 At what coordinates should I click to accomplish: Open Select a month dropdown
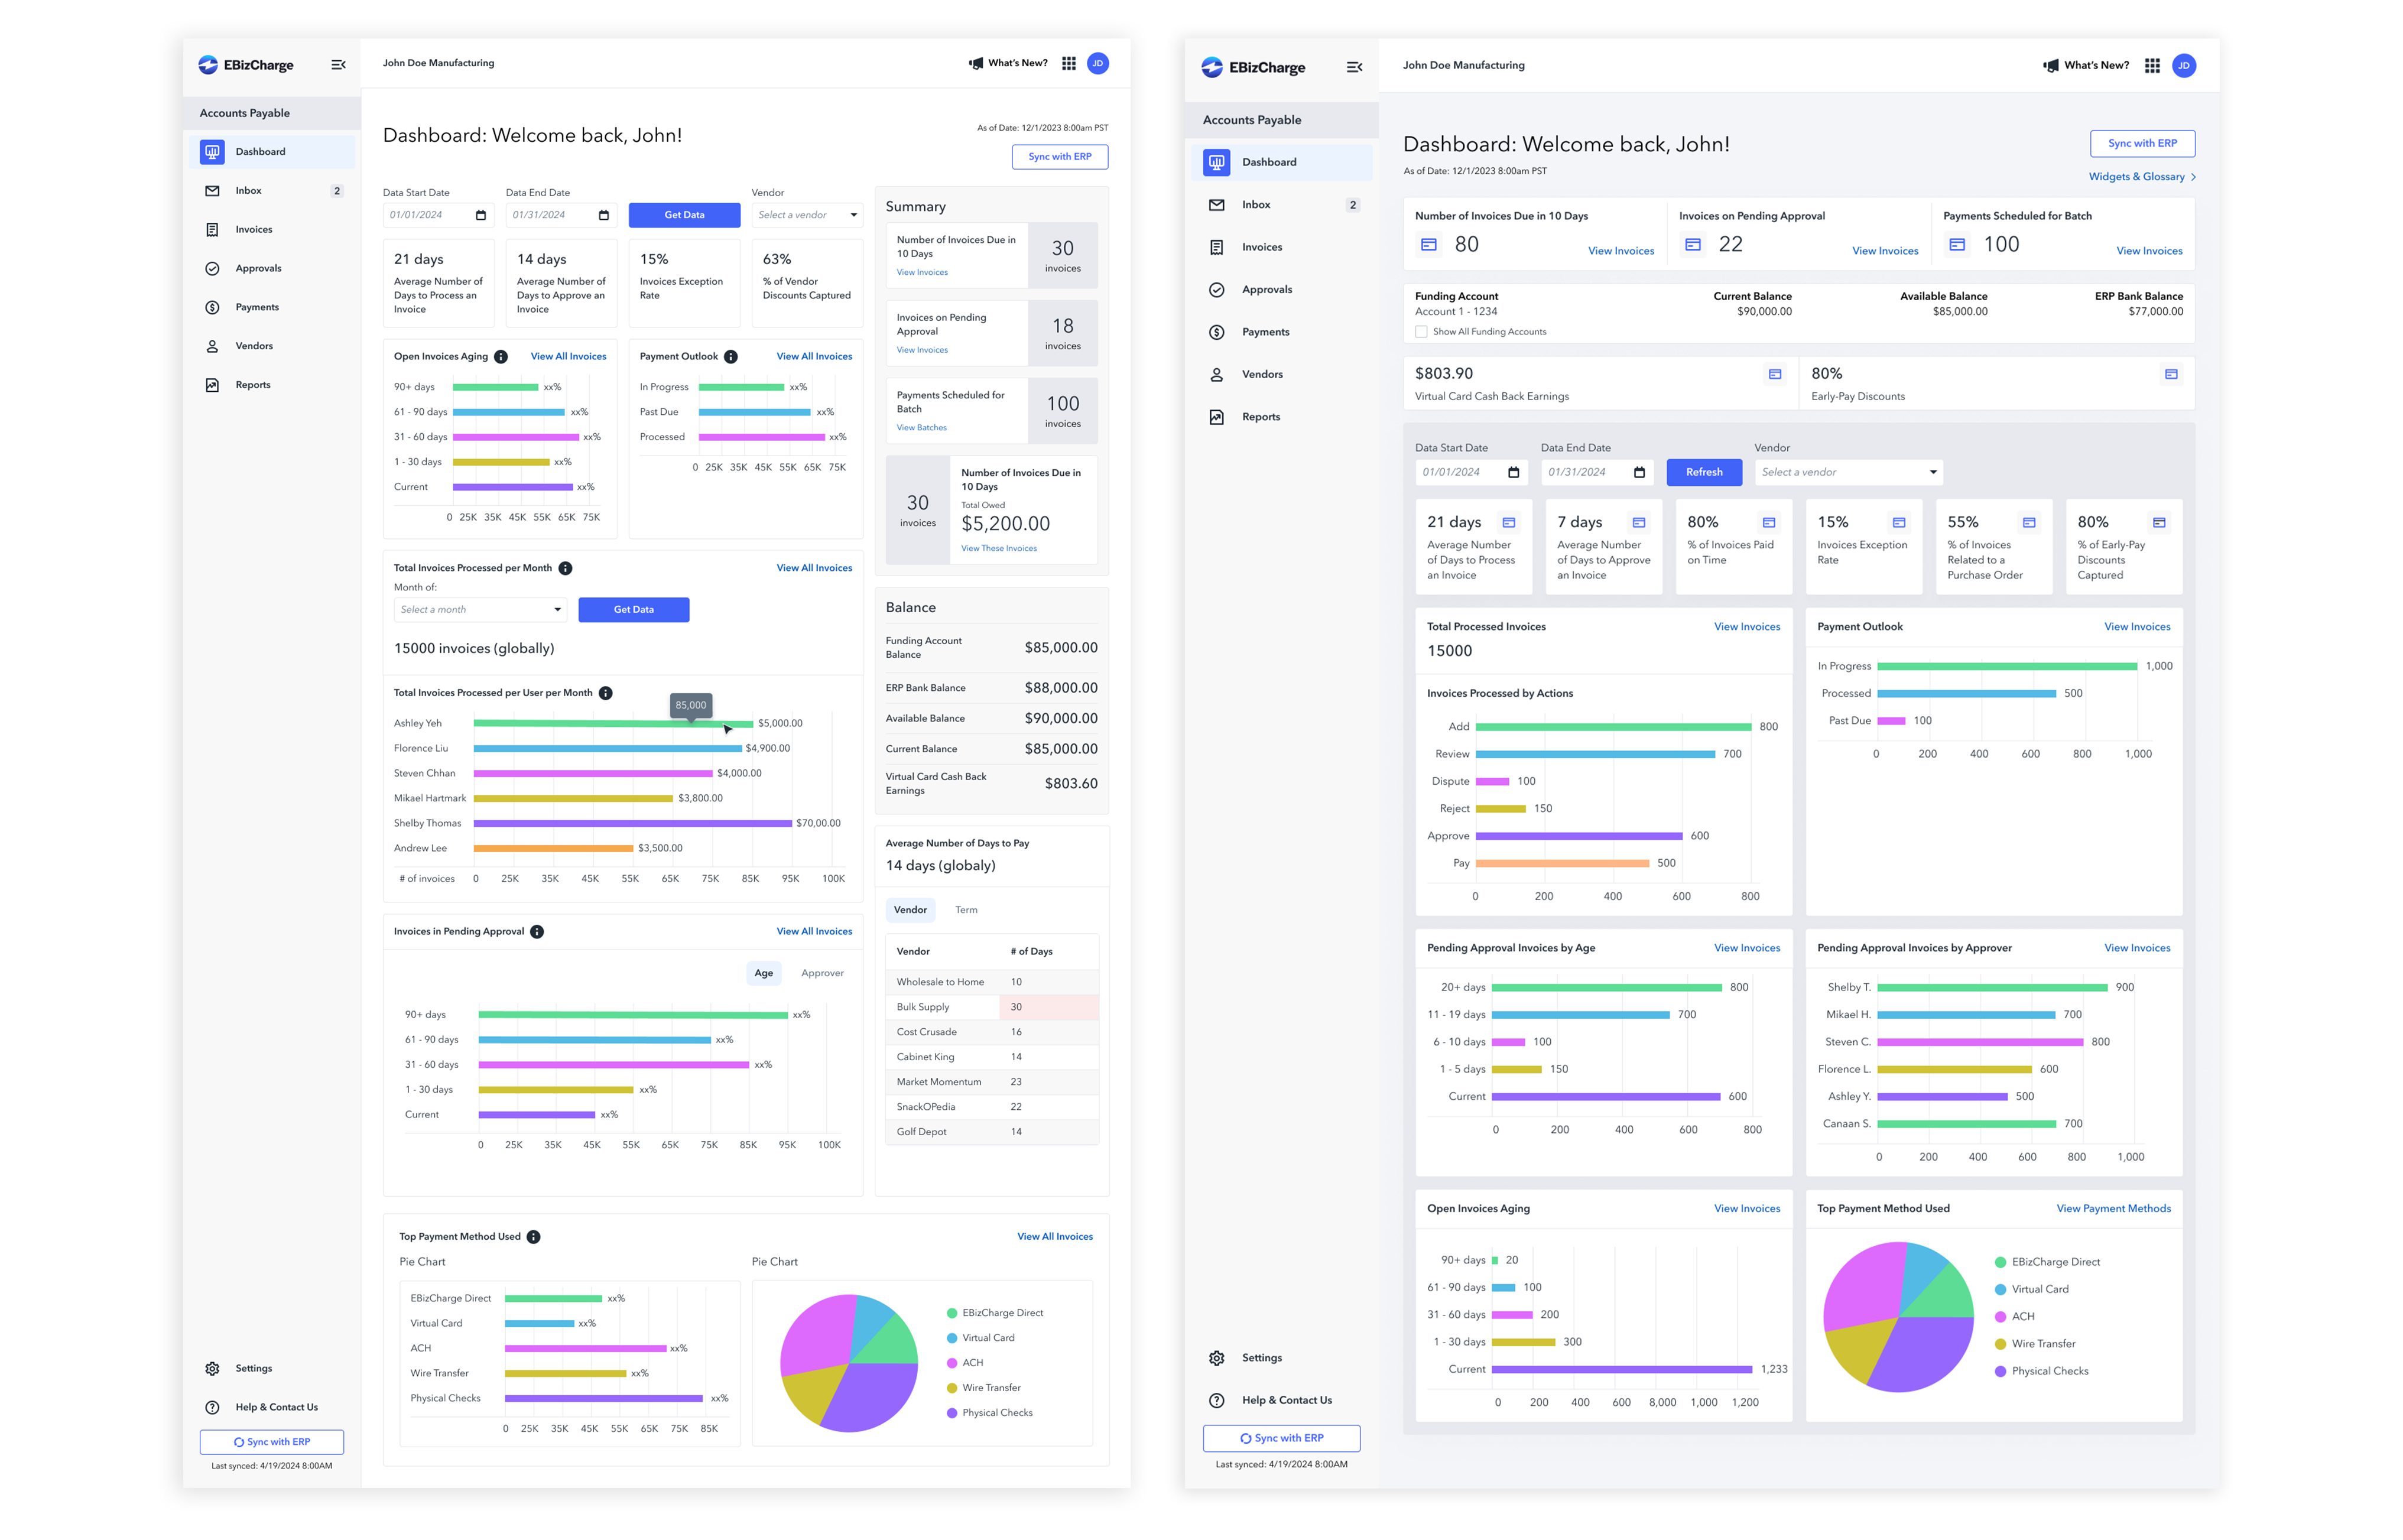[x=480, y=610]
